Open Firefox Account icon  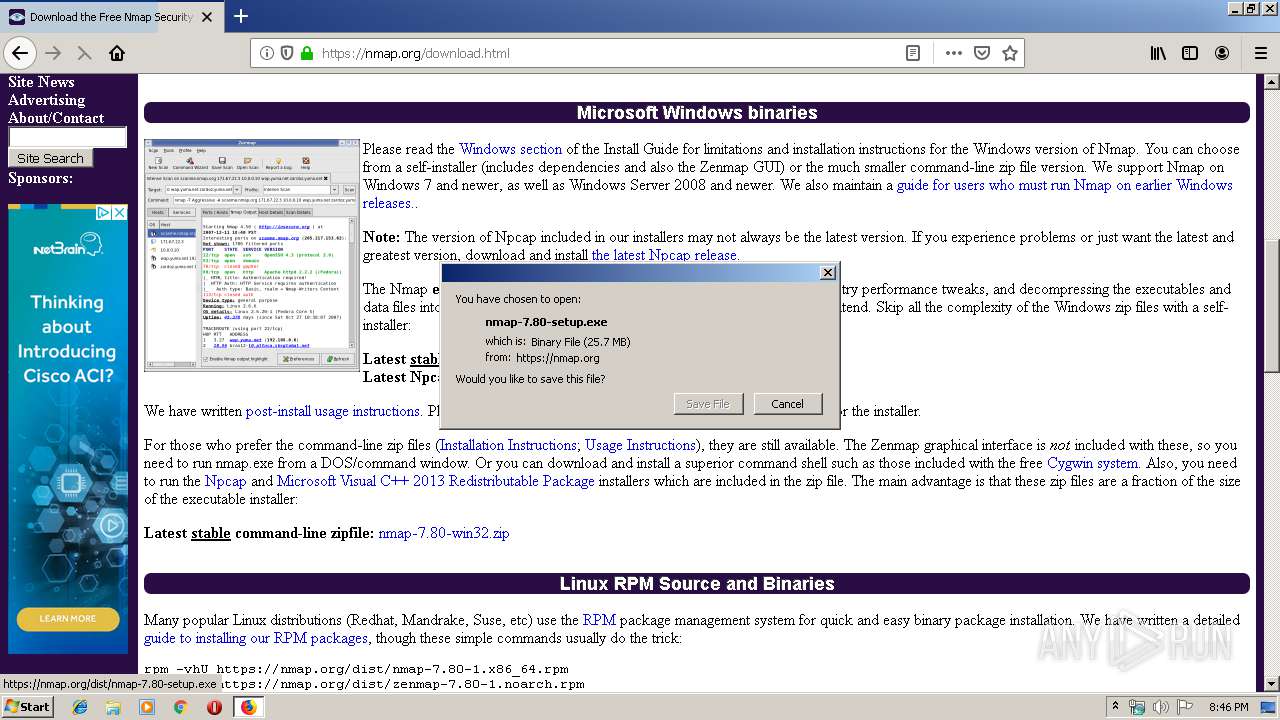coord(1222,53)
